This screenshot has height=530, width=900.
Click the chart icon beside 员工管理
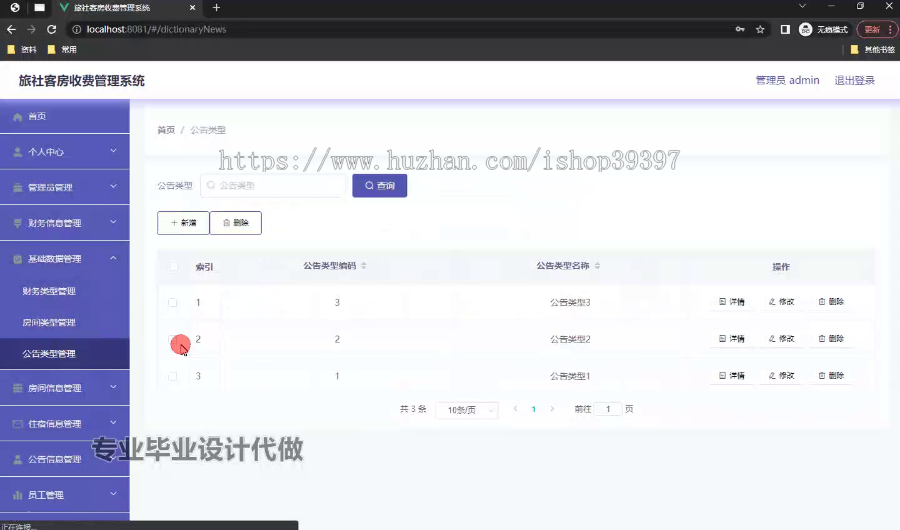coord(17,495)
